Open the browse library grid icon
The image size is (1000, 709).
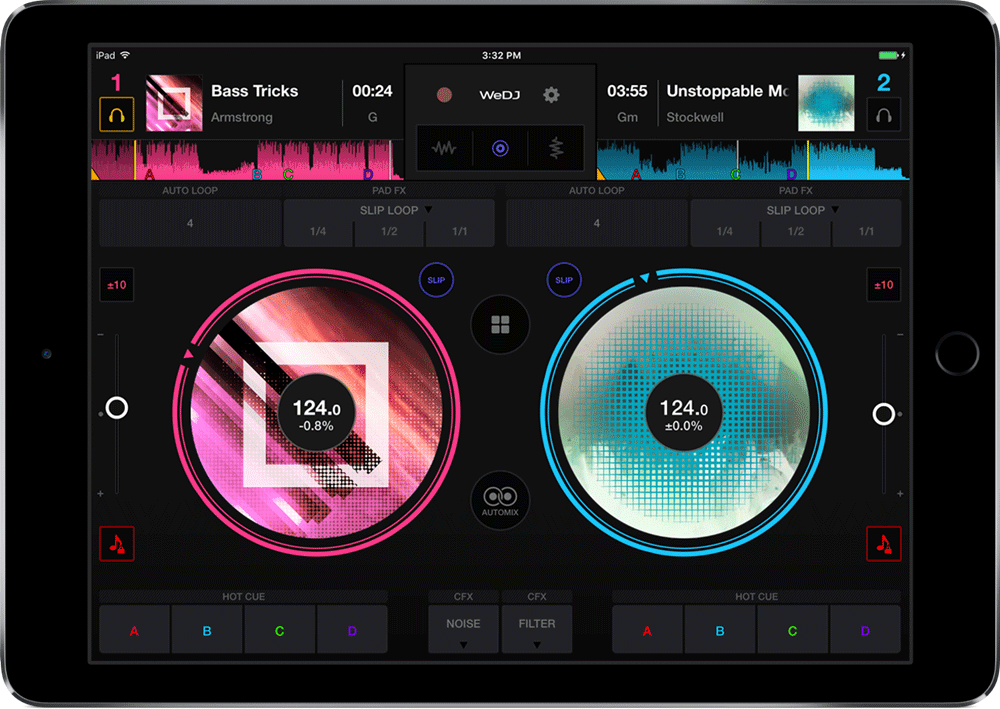[500, 324]
